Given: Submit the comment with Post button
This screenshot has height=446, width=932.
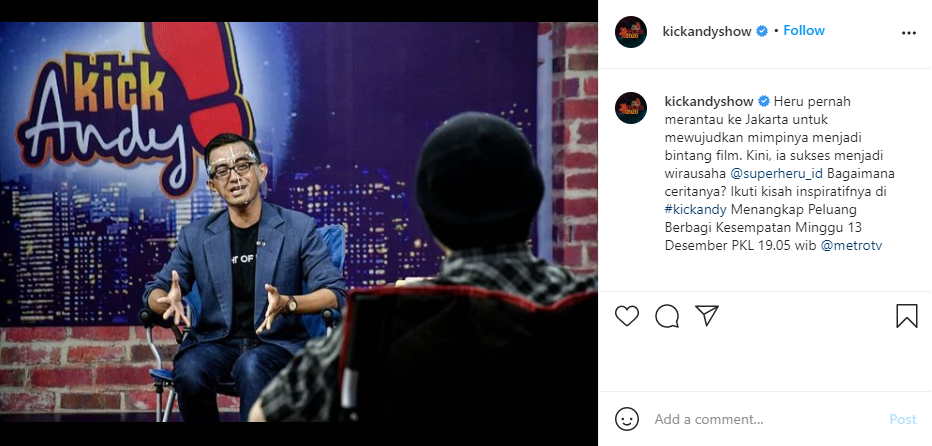Looking at the screenshot, I should point(902,419).
